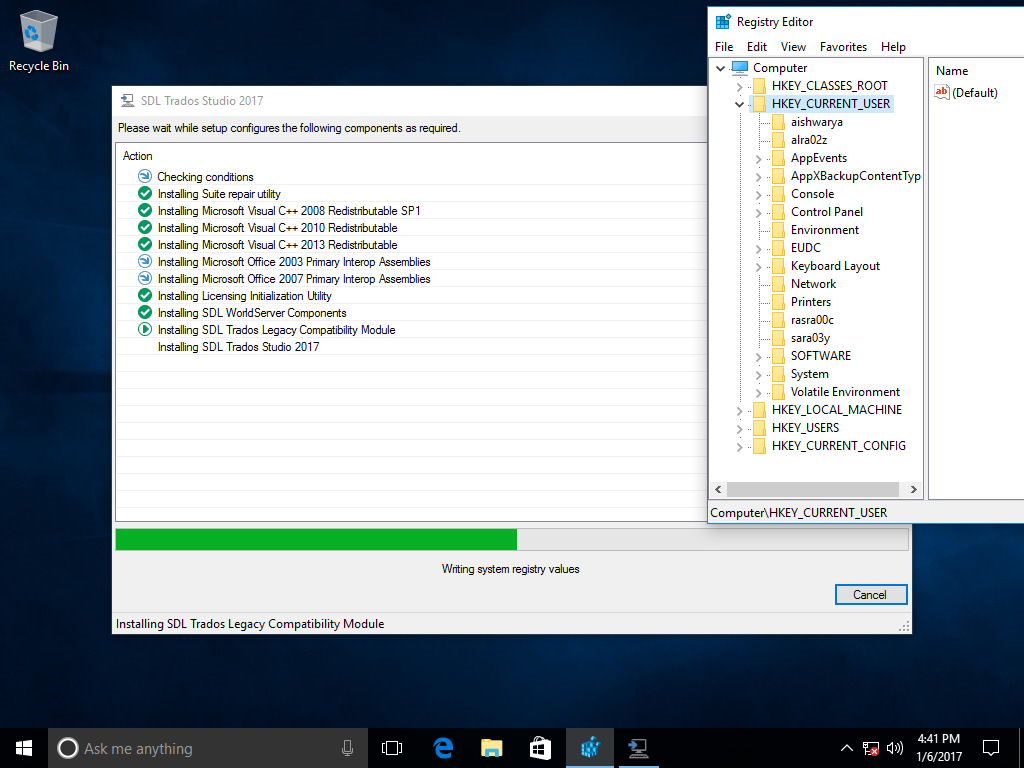Click the Registry Editor title bar icon
Image resolution: width=1024 pixels, height=768 pixels.
coord(723,22)
